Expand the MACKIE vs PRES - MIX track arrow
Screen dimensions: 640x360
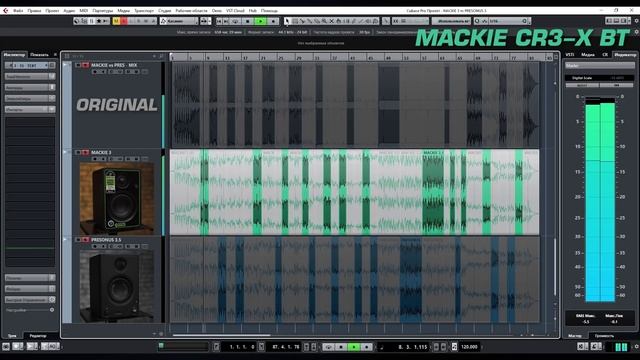coord(65,64)
